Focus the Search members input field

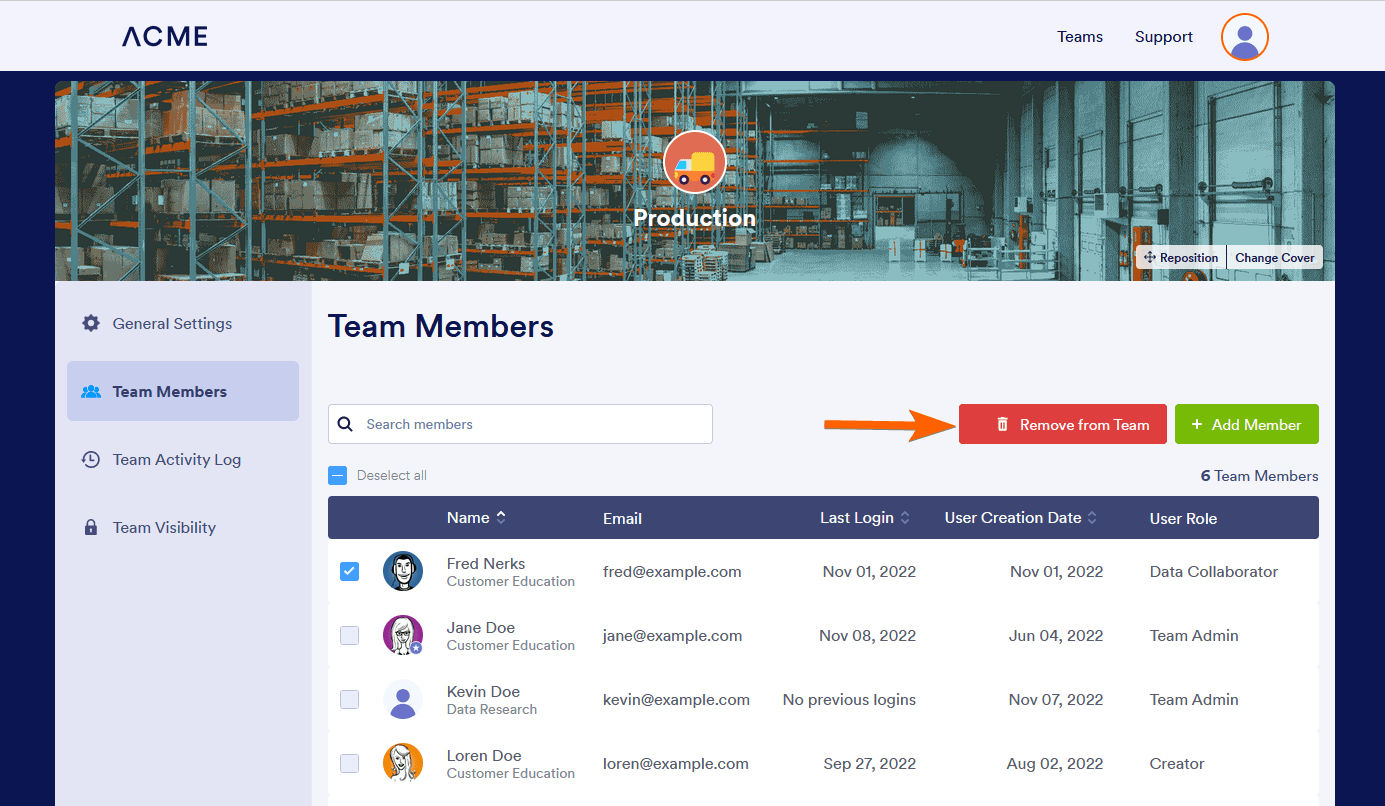(535, 424)
